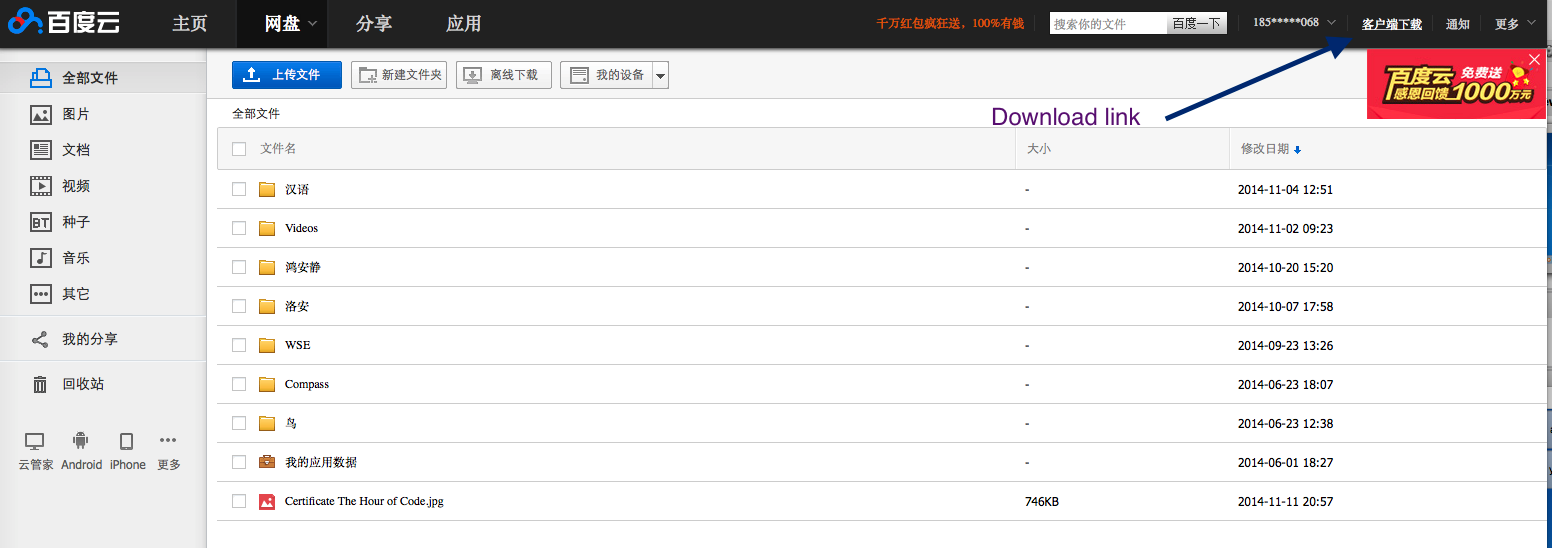Sort by 修改日期 column arrow

(x=1298, y=150)
